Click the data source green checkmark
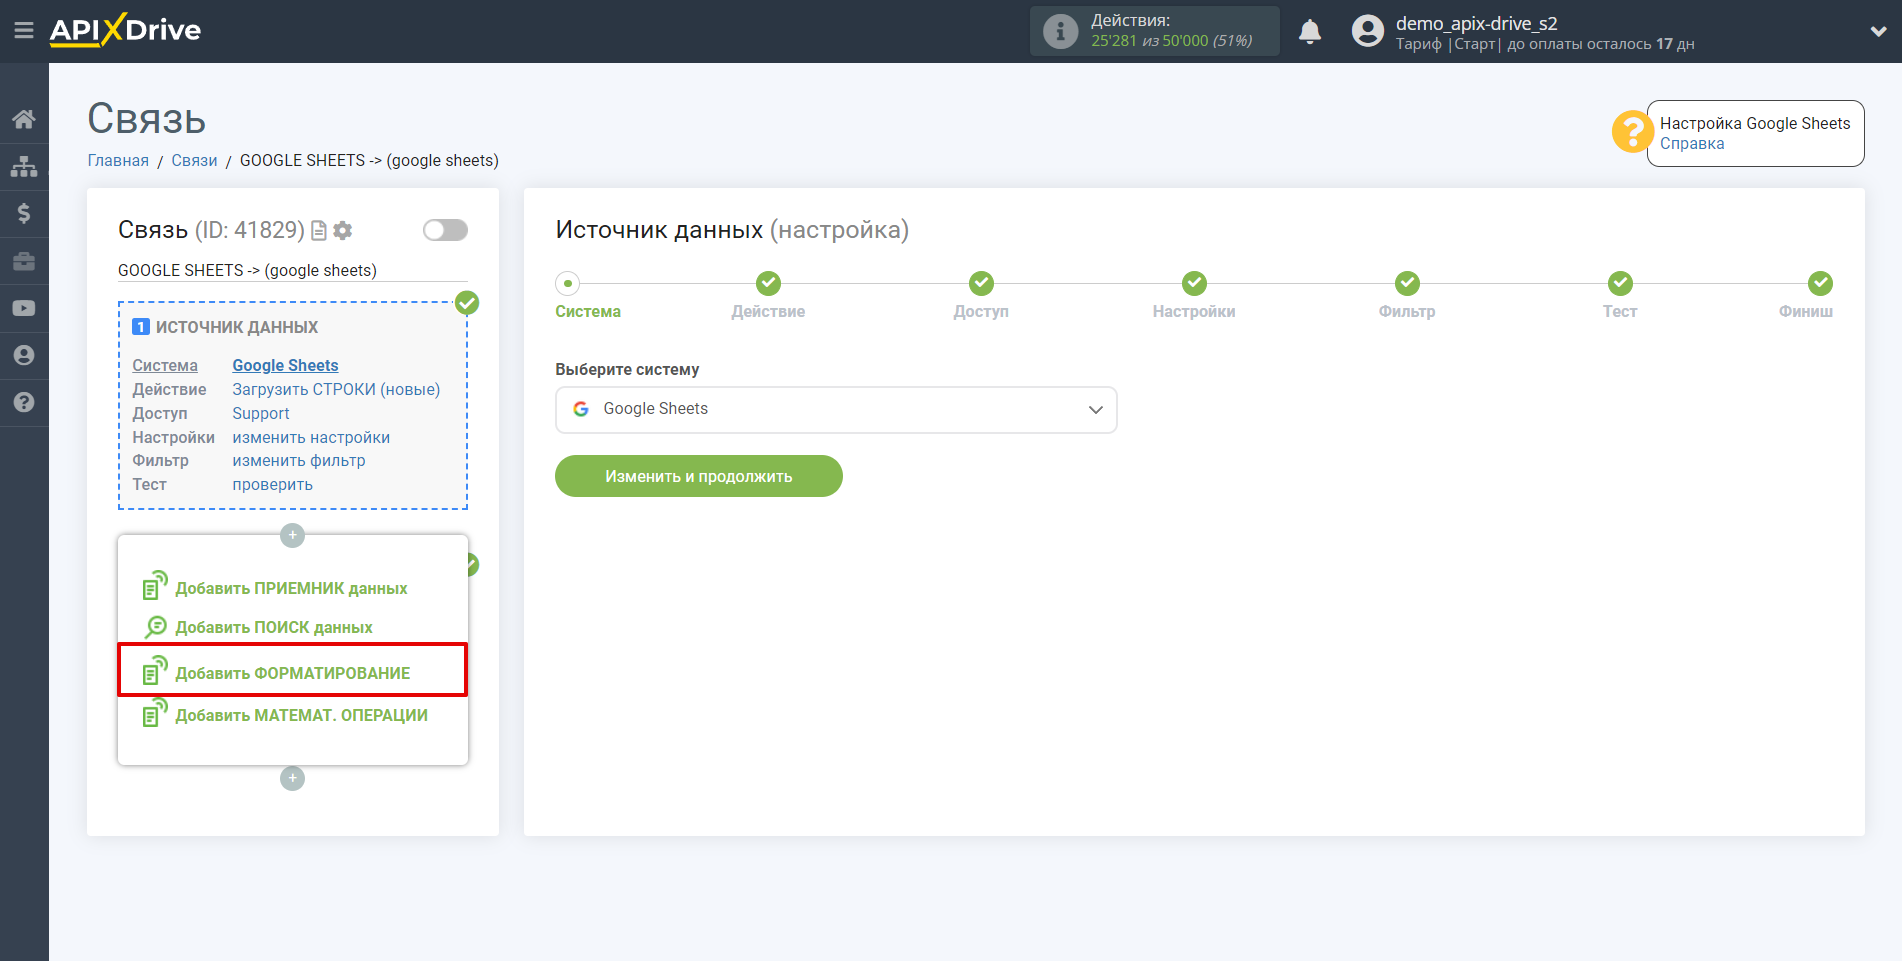 point(467,303)
